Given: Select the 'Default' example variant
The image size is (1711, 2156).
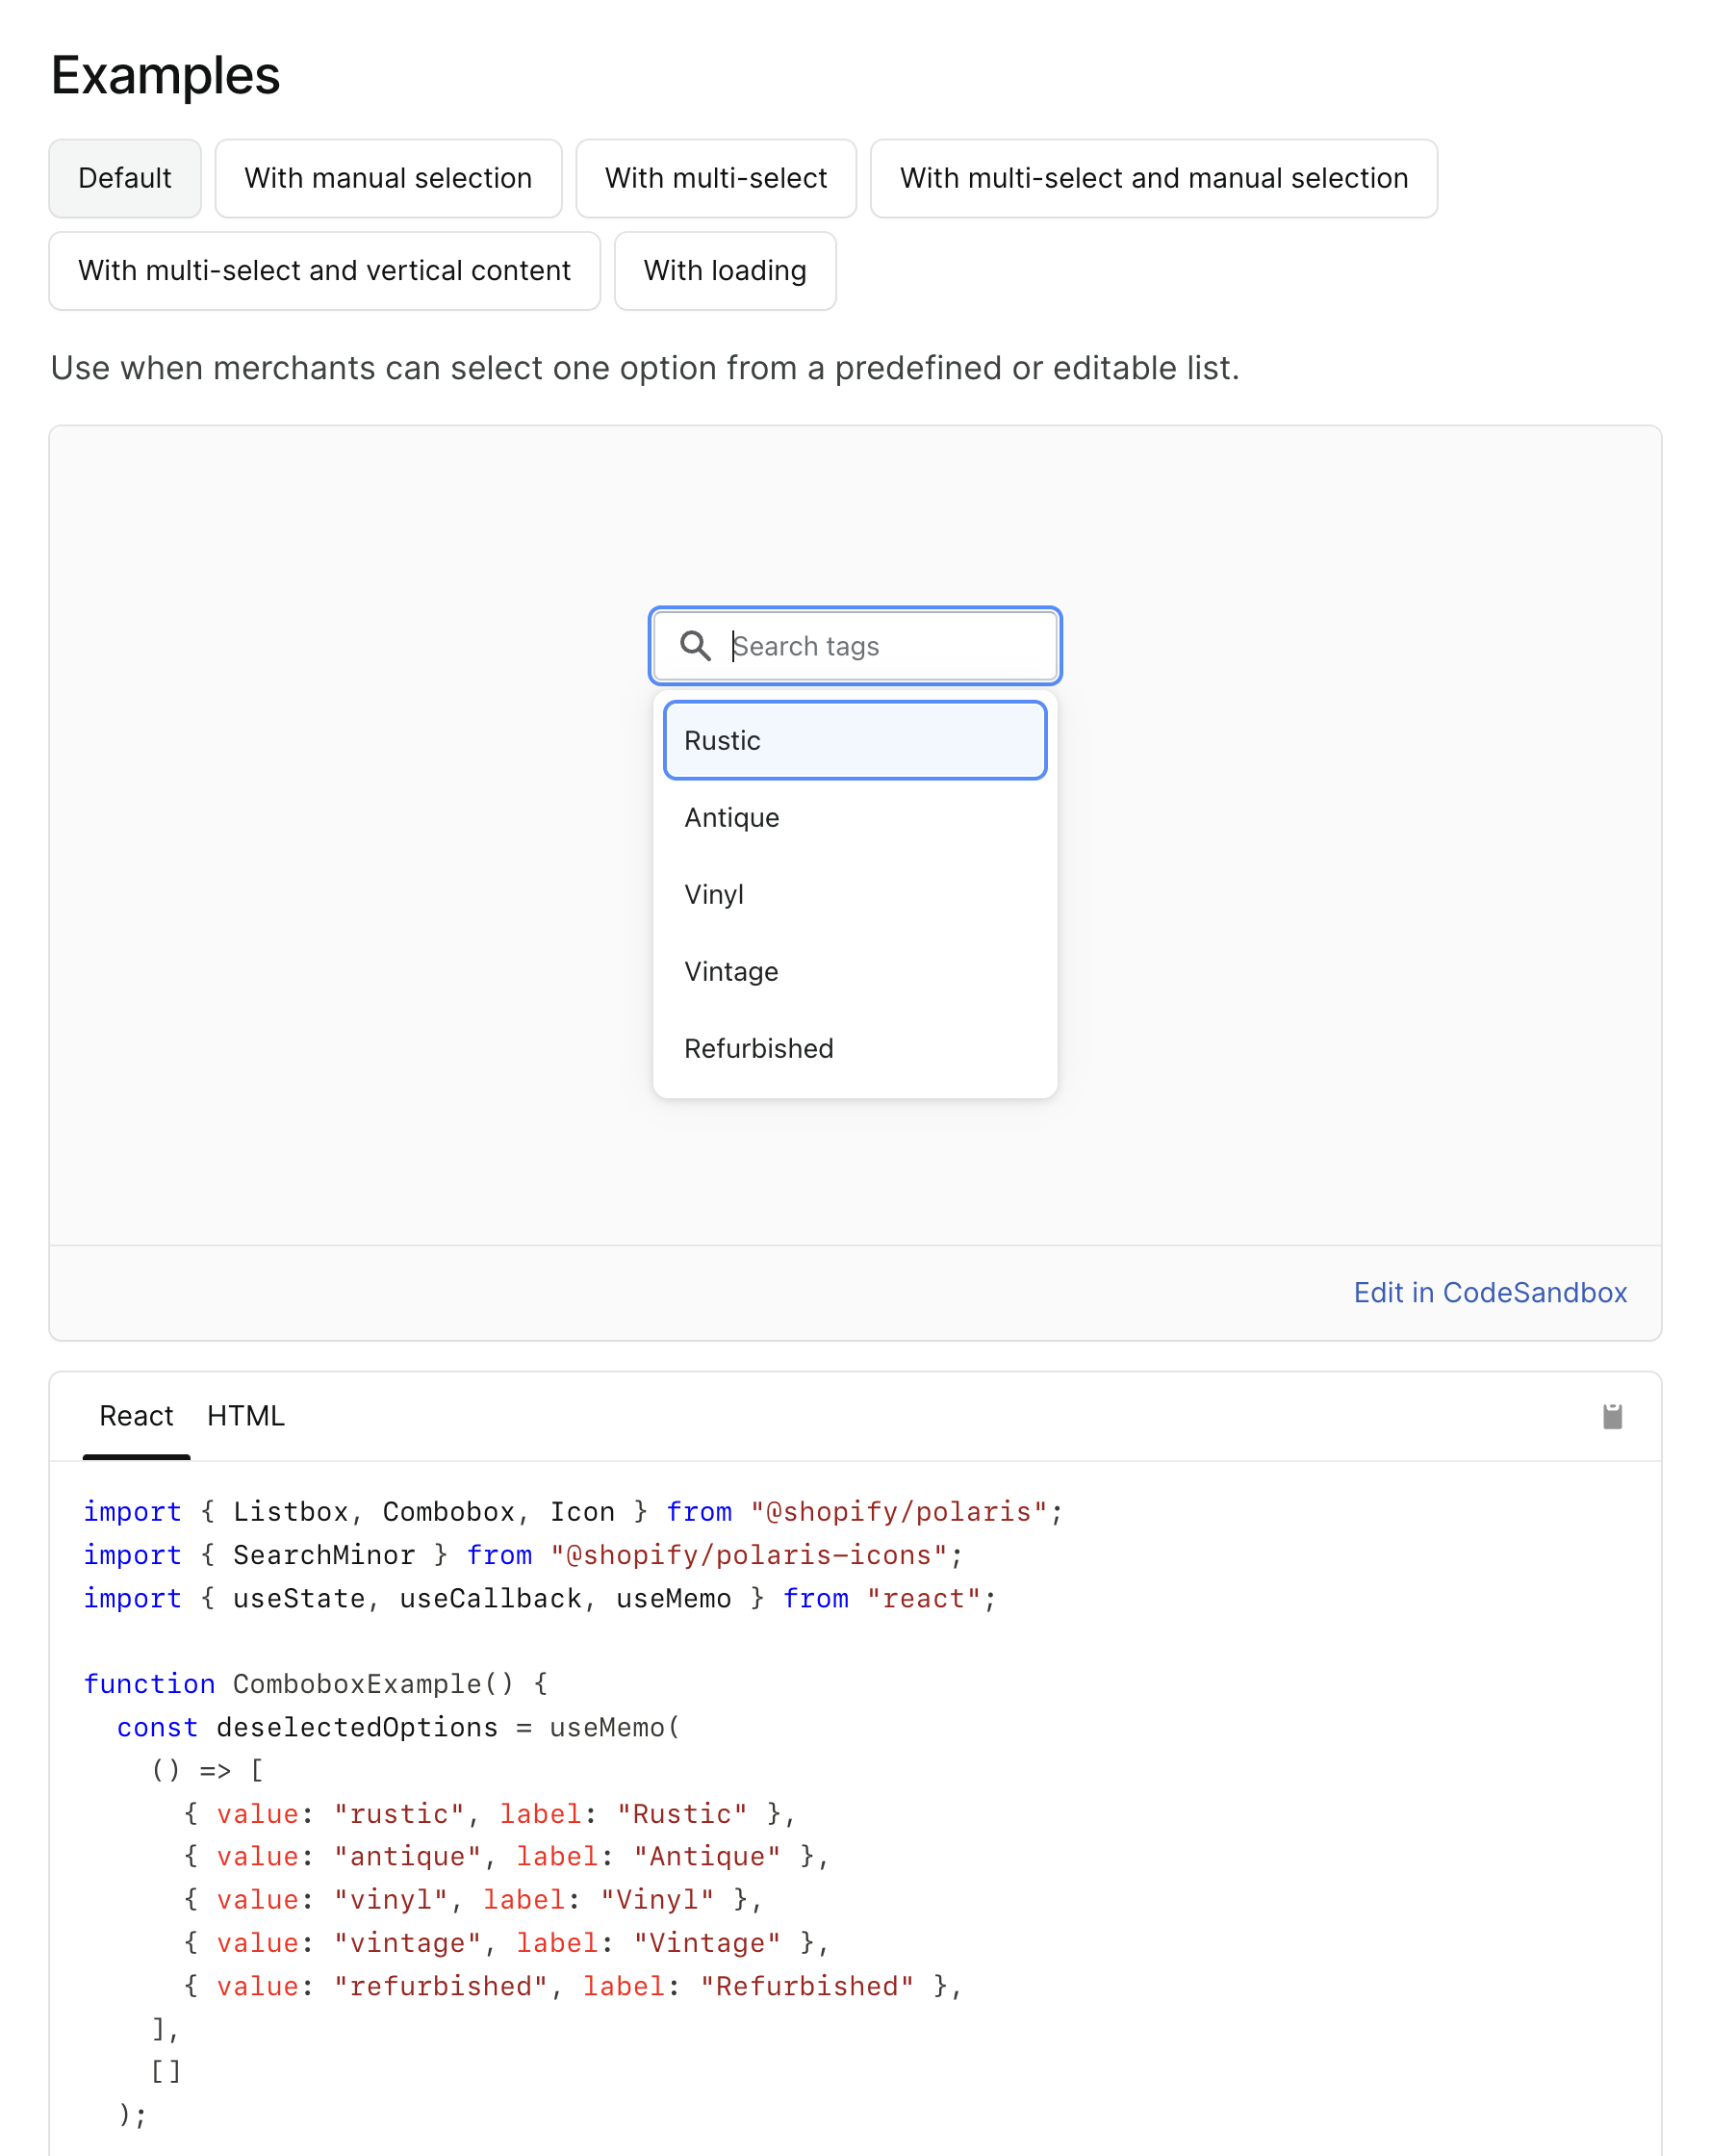Looking at the screenshot, I should click(124, 178).
